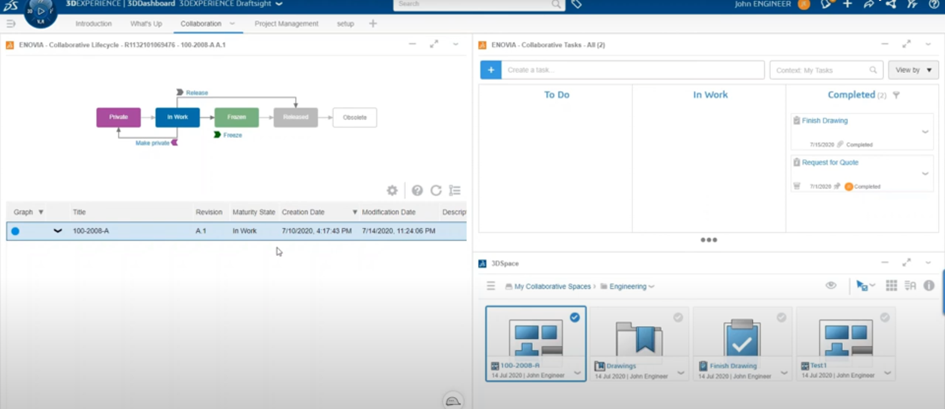This screenshot has height=409, width=945.
Task: Open the 100-2008-A tile's dropdown arrow
Action: point(577,373)
